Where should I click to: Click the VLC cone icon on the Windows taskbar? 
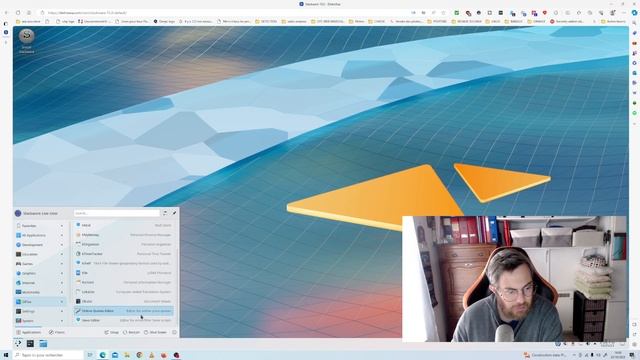click(x=151, y=355)
